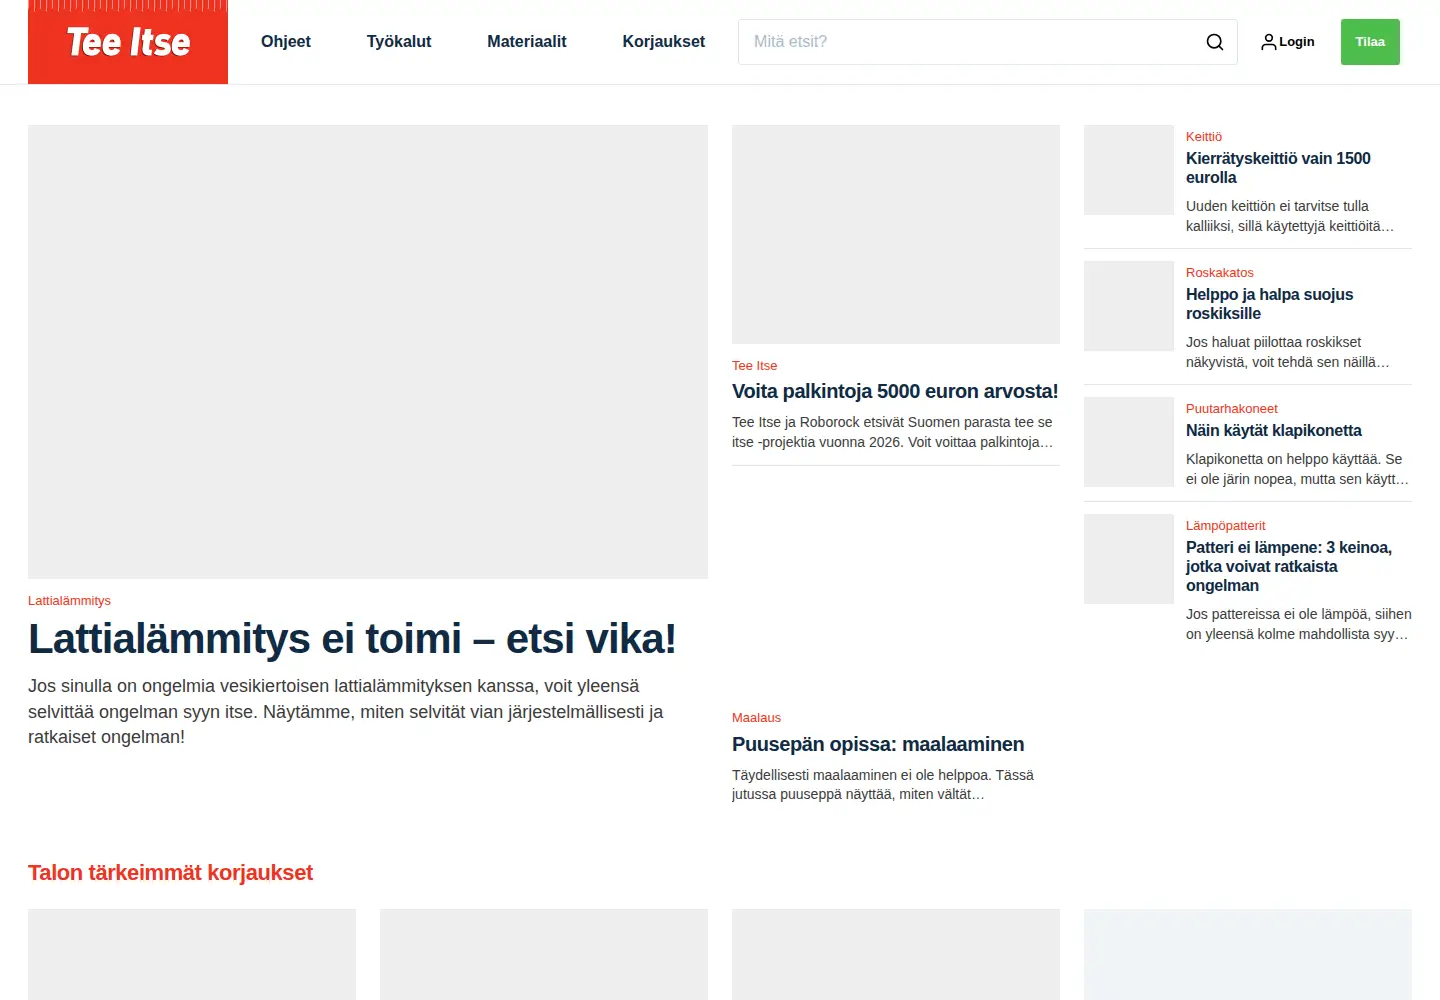Click the Login text link
Image resolution: width=1440 pixels, height=1000 pixels.
1297,42
